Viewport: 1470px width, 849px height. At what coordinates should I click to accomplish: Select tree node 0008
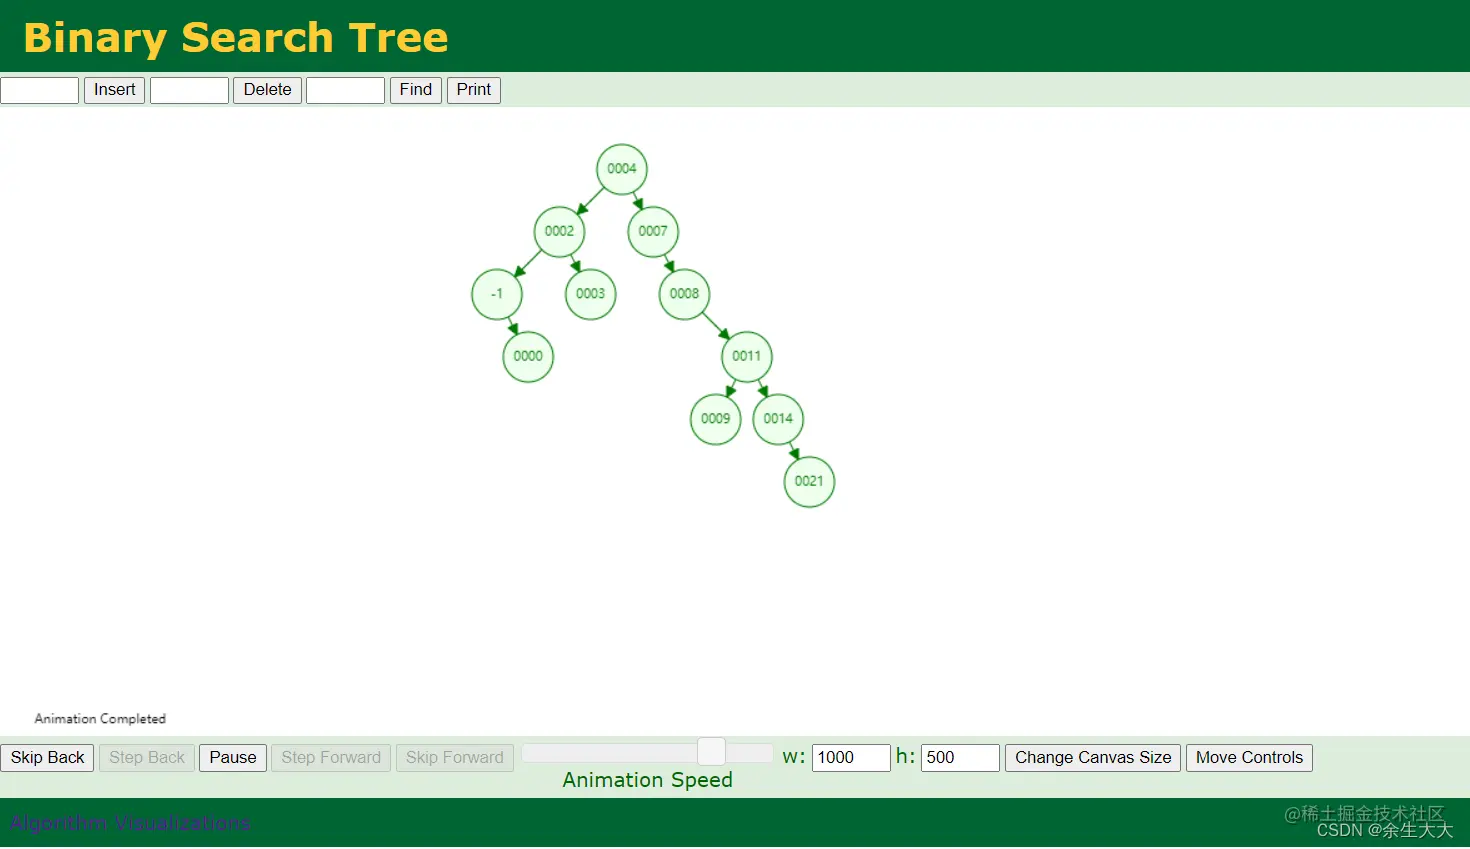click(684, 294)
